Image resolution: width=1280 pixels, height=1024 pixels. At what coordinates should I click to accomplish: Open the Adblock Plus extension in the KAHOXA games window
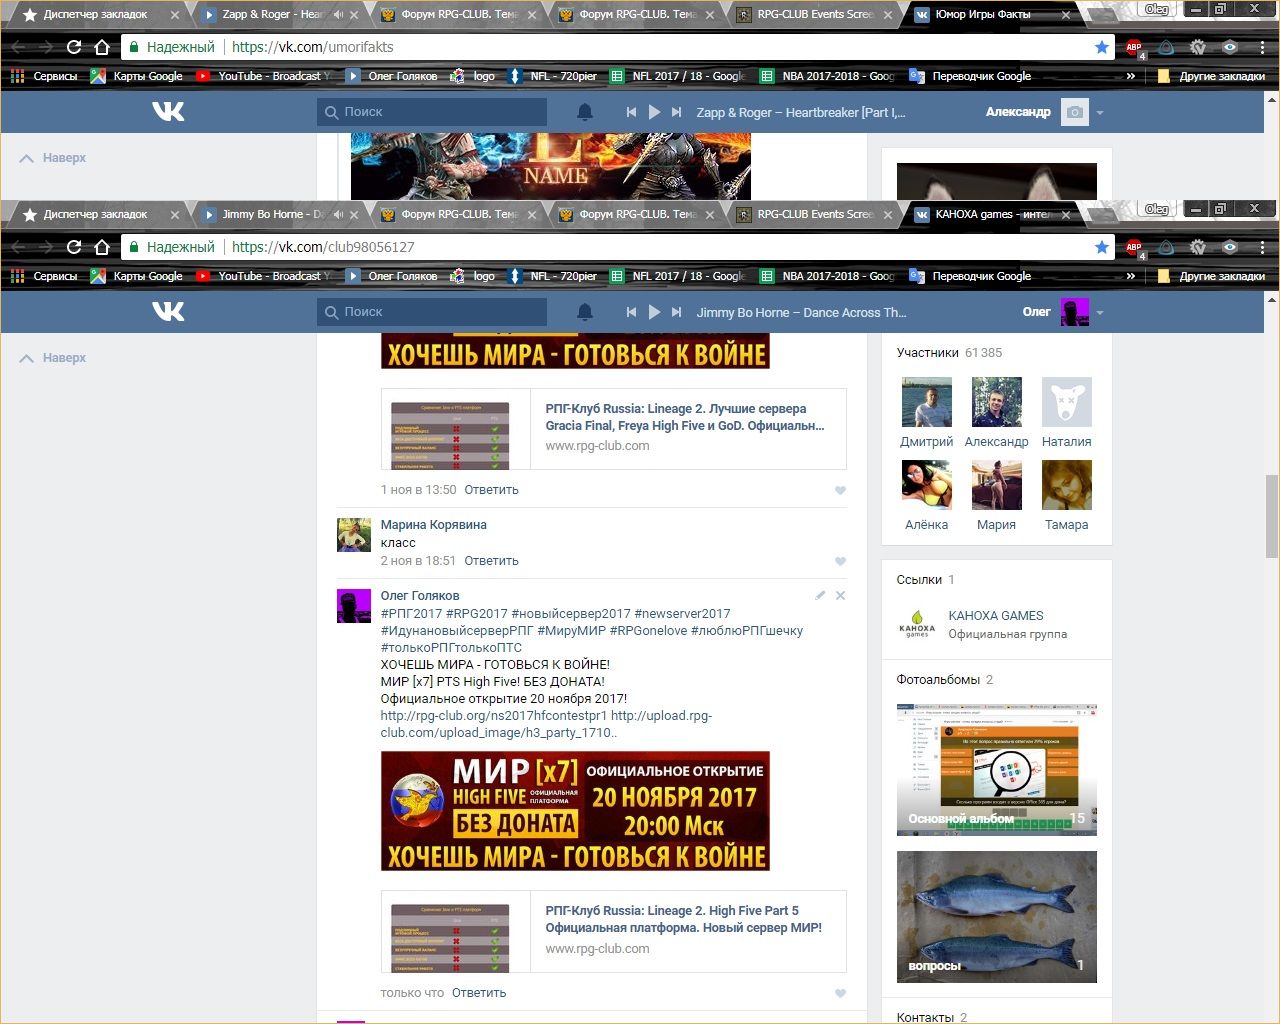click(x=1135, y=248)
